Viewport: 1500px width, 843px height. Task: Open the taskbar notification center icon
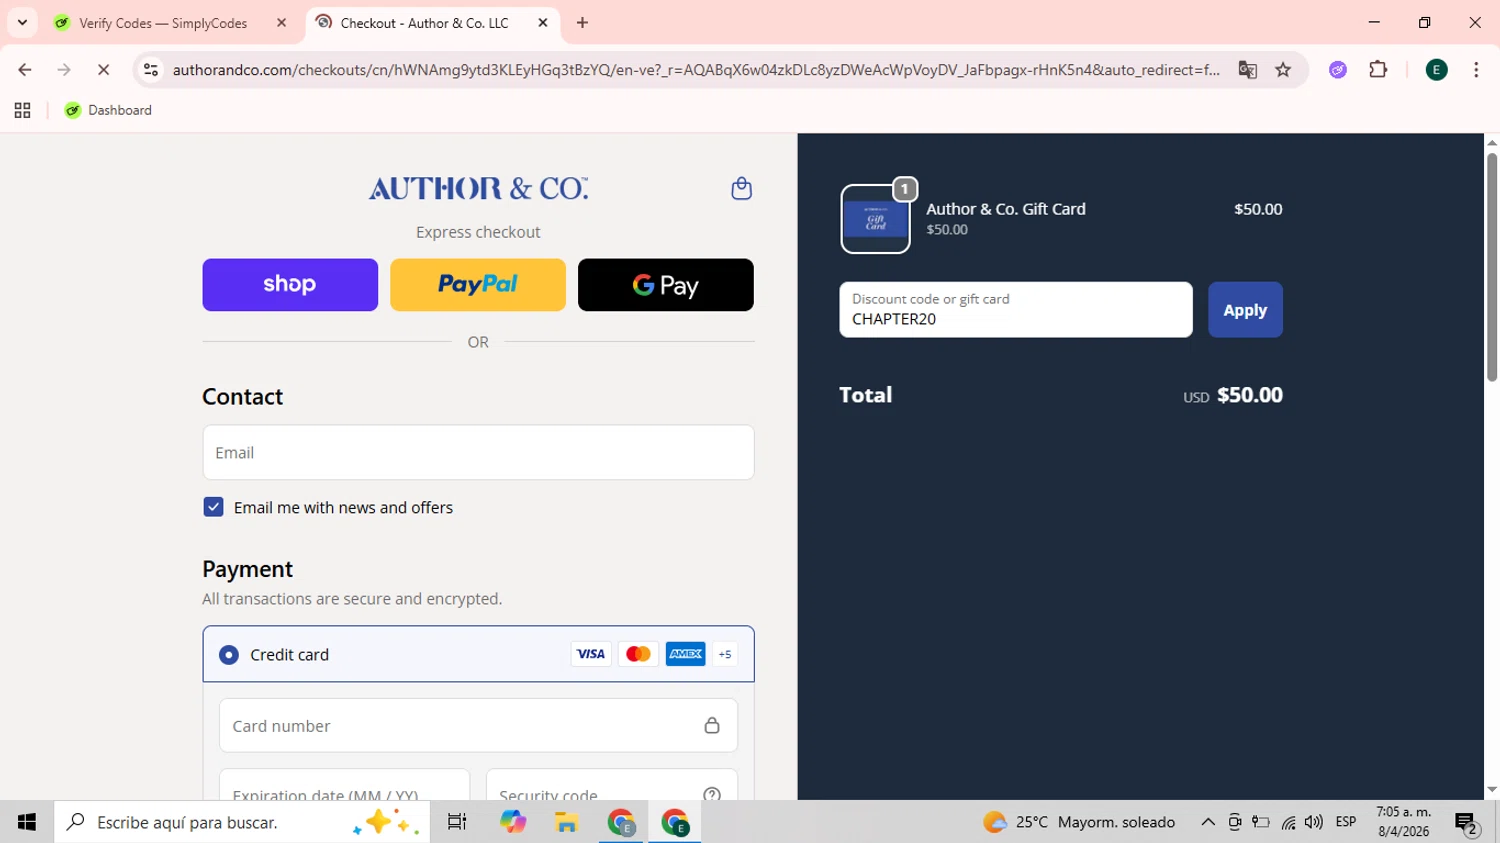(1467, 822)
